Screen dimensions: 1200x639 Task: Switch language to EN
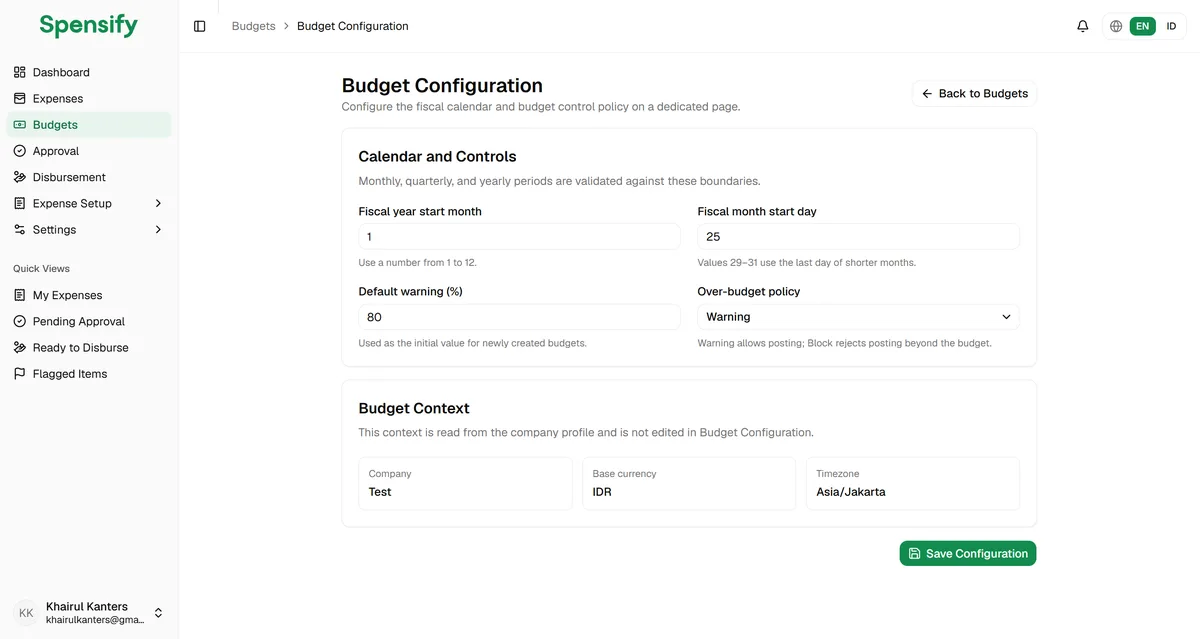[x=1143, y=26]
